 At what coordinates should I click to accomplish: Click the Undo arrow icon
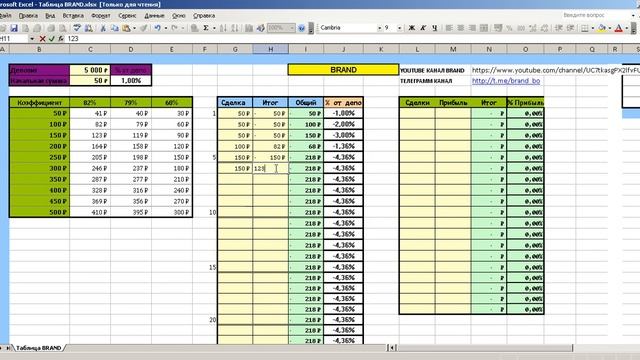157,28
